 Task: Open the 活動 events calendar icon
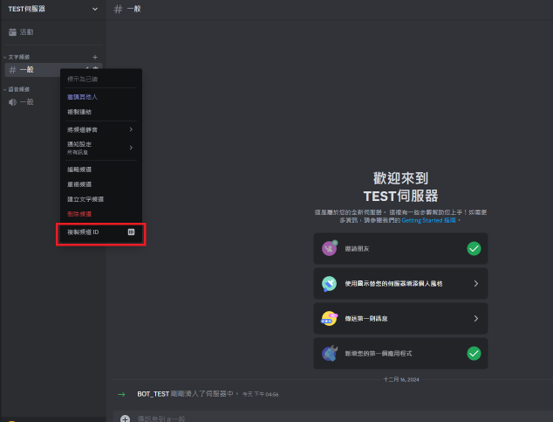13,32
